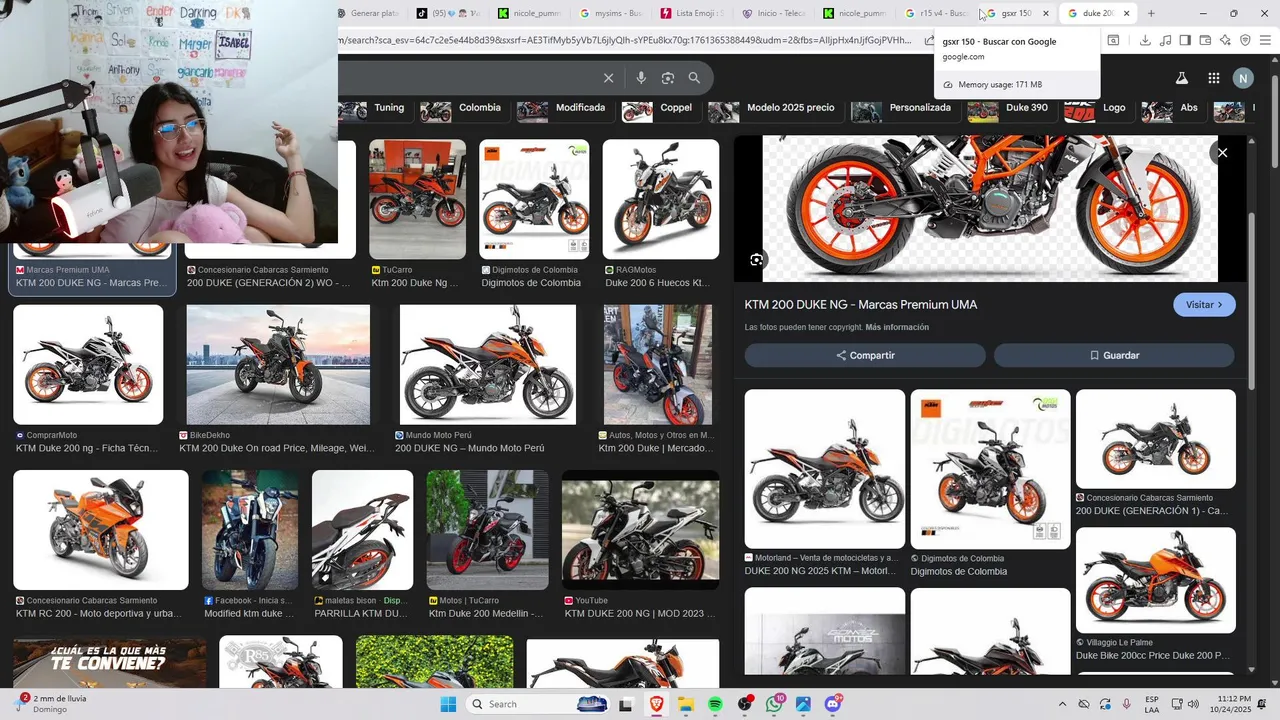Click the microphone tray icon
This screenshot has width=1280, height=720.
click(x=1126, y=704)
